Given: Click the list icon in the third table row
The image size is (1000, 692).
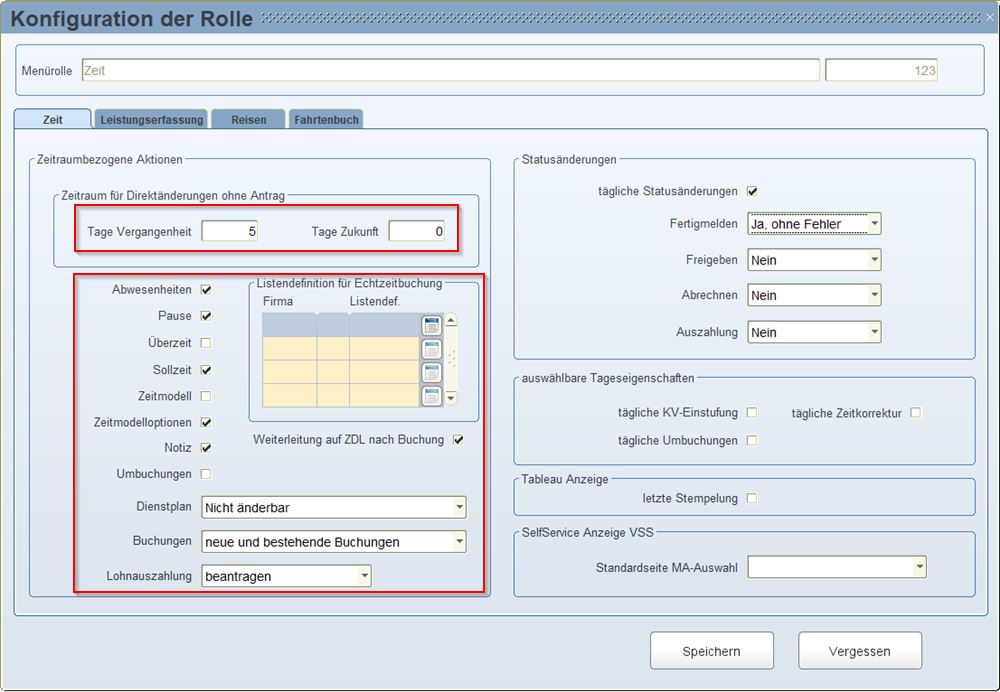Looking at the screenshot, I should (x=431, y=373).
